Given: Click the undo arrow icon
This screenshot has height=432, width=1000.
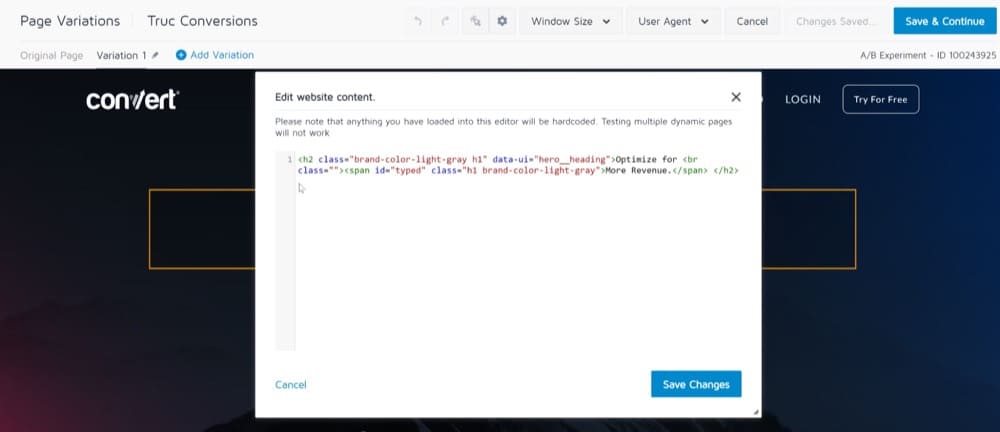Looking at the screenshot, I should point(417,21).
